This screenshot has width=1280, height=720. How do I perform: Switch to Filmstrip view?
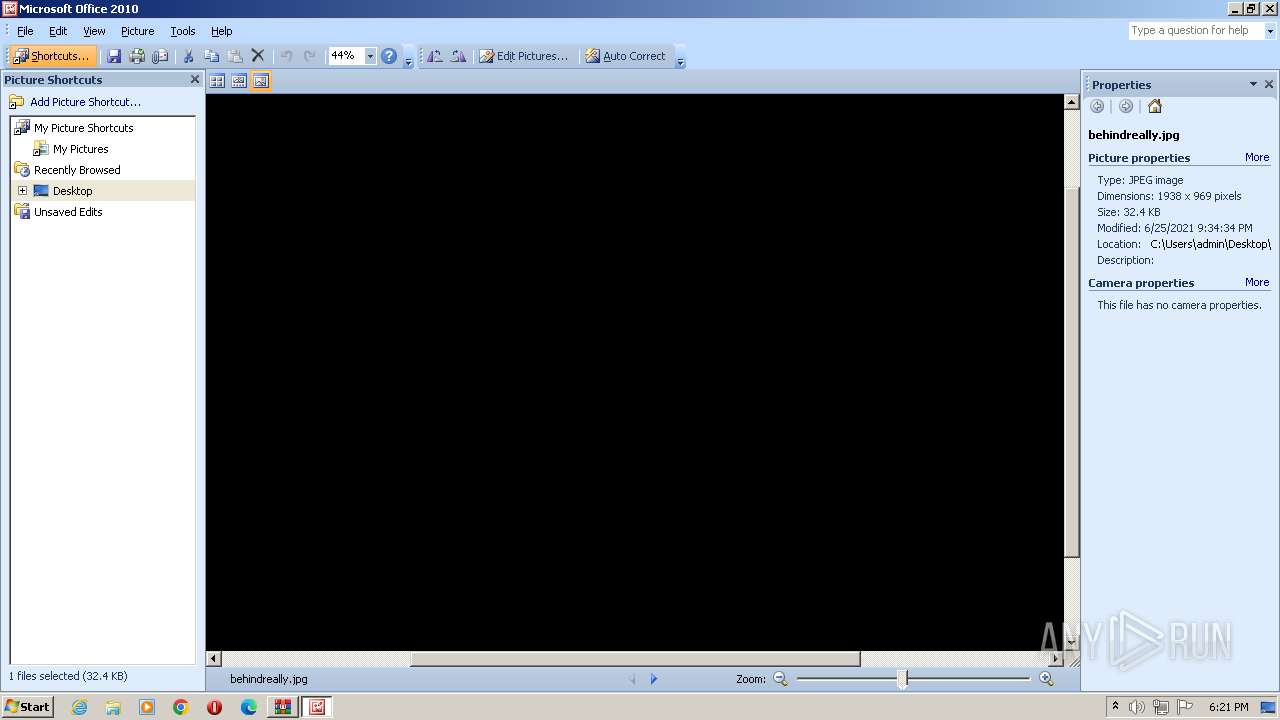point(239,81)
